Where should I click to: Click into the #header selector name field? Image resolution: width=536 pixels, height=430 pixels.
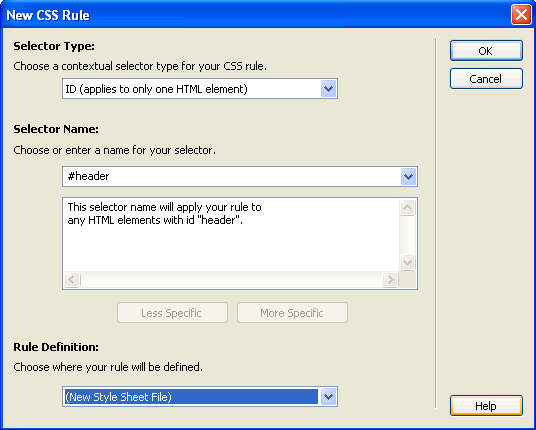231,176
